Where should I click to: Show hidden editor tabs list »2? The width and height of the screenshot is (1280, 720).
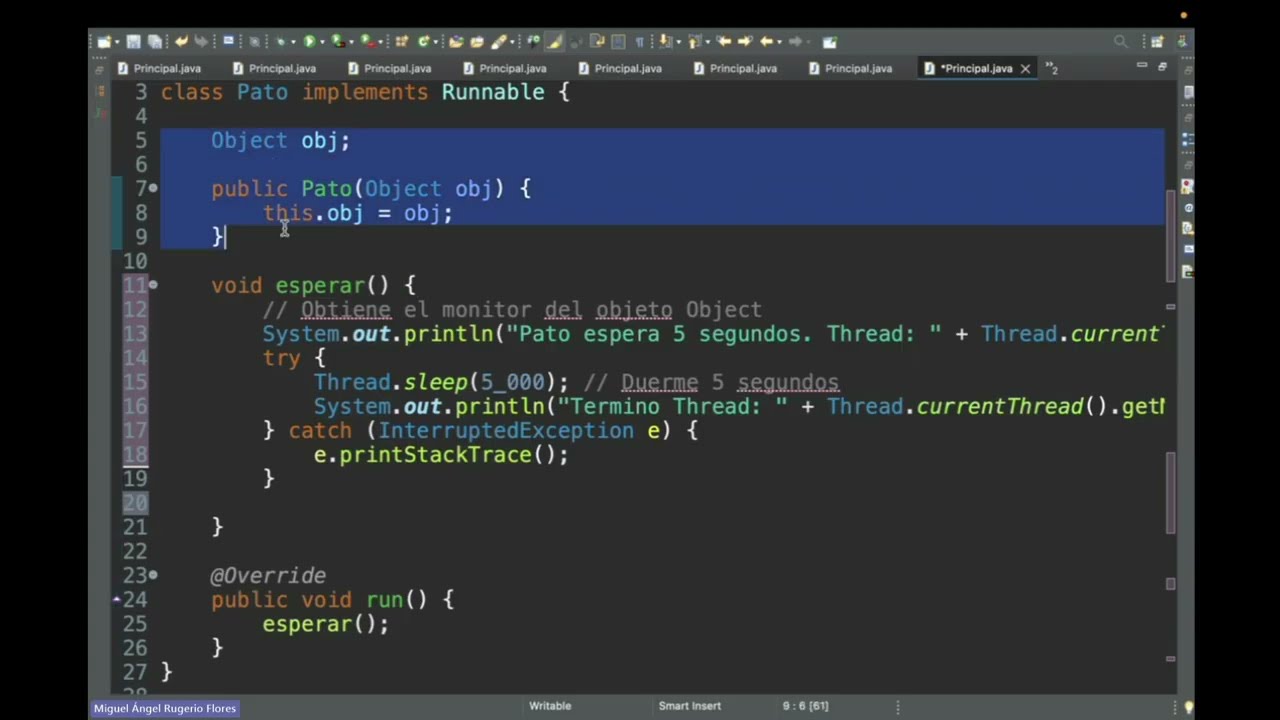(1052, 68)
